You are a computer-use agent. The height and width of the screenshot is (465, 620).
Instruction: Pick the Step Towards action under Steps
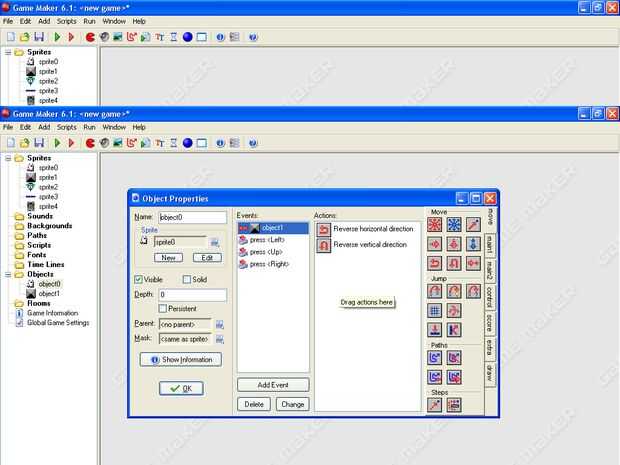point(435,405)
